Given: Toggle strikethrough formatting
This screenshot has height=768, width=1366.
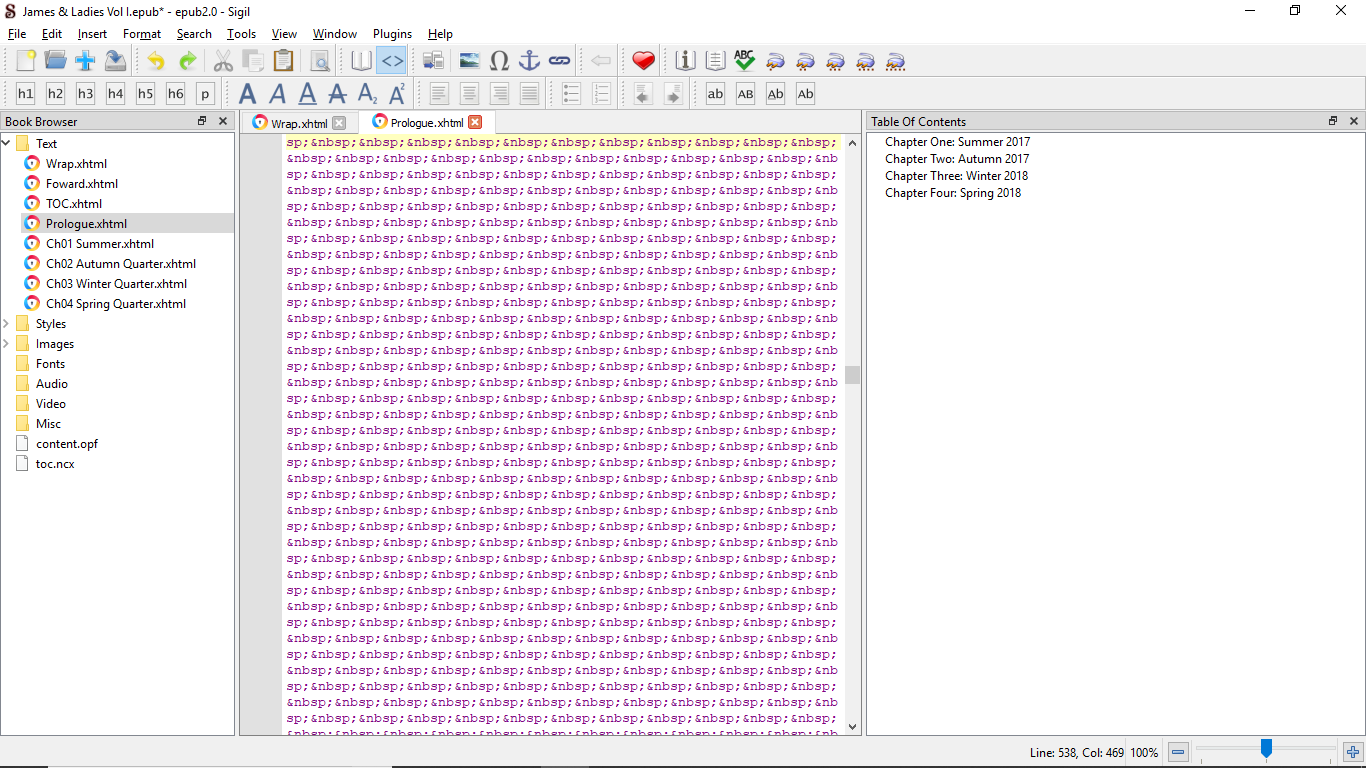Looking at the screenshot, I should pos(337,94).
